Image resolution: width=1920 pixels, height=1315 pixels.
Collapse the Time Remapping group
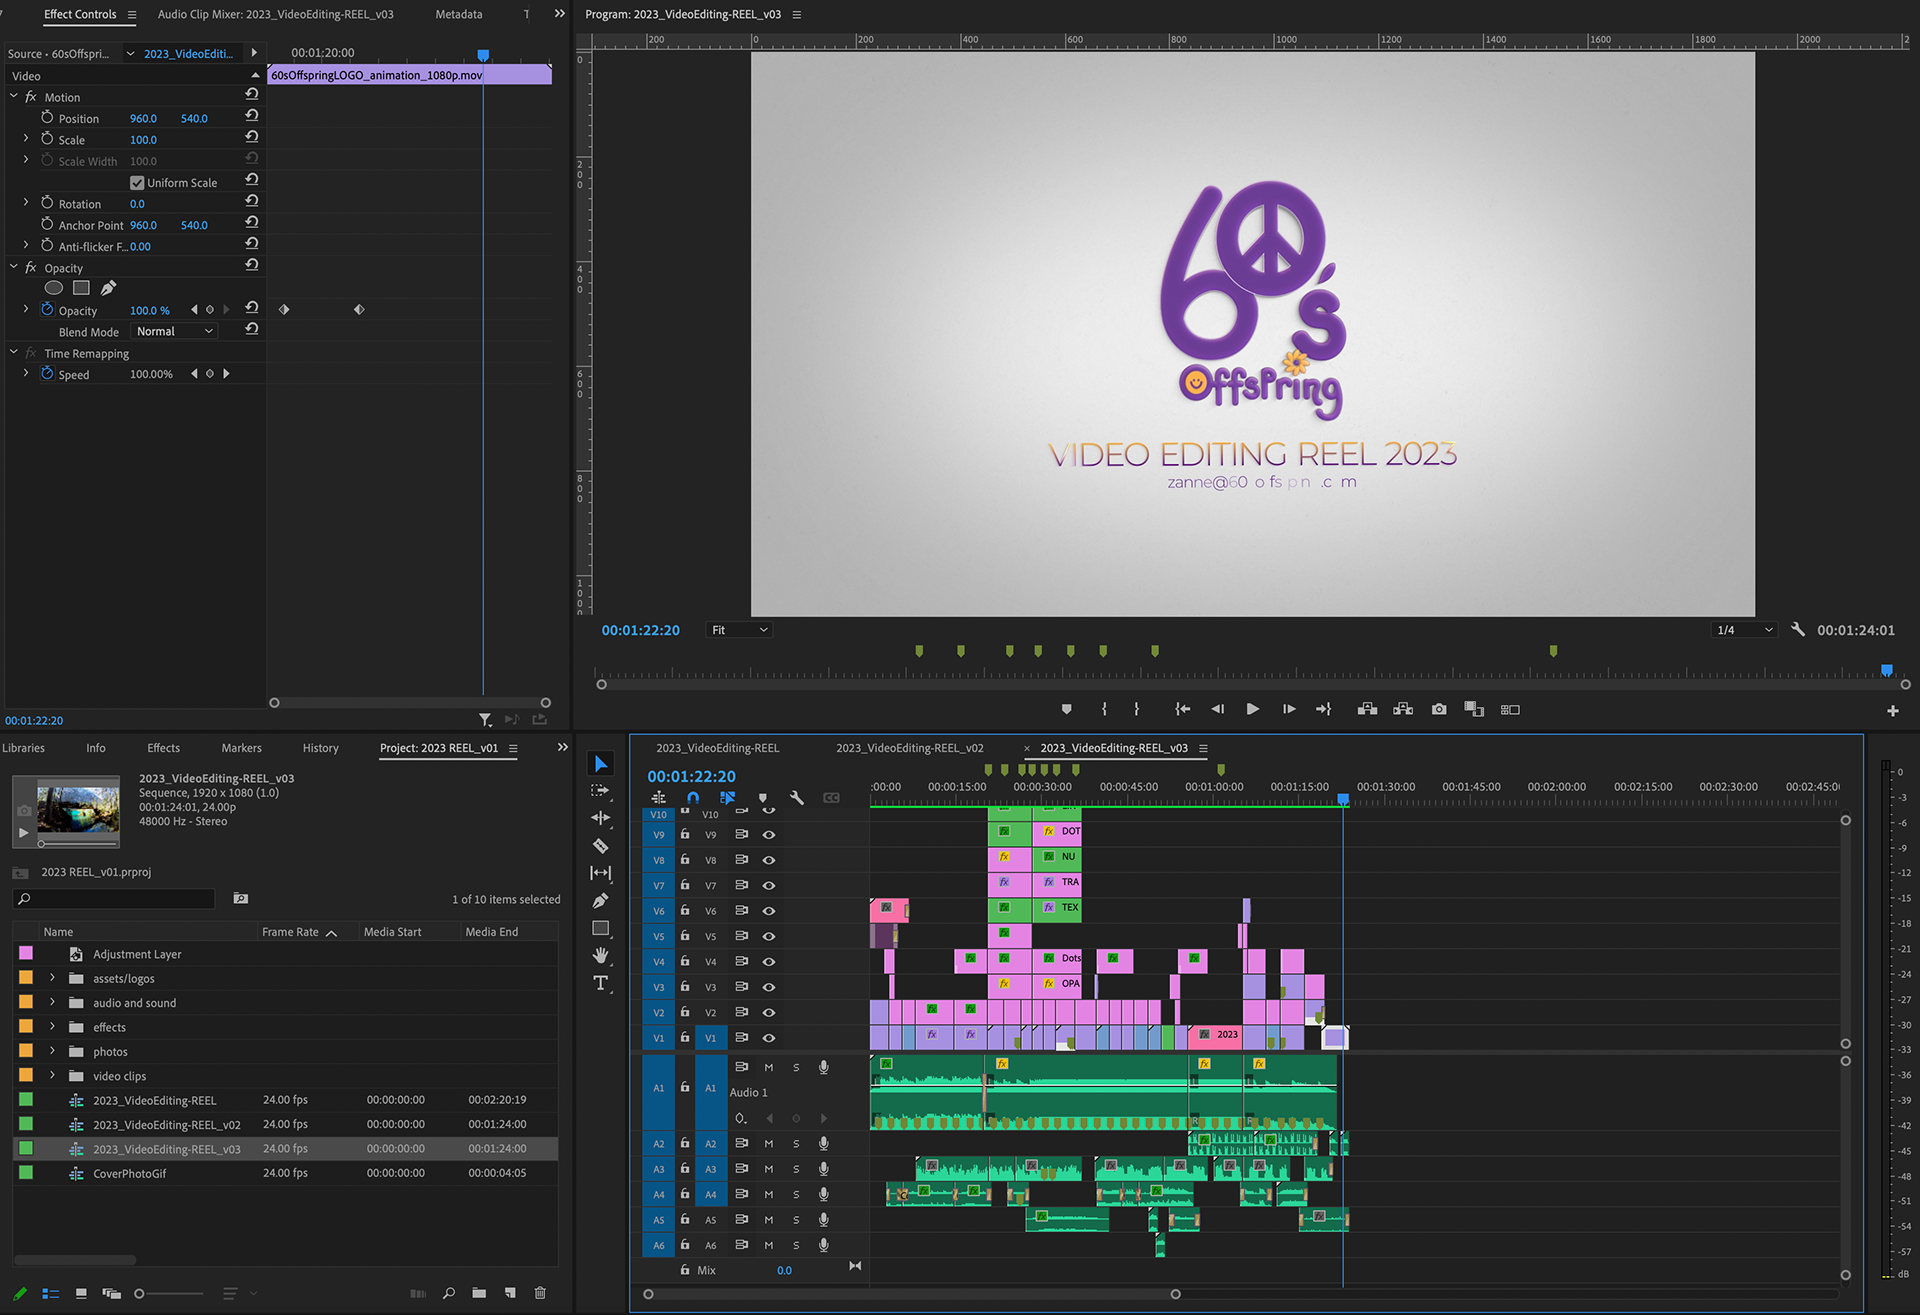[14, 353]
